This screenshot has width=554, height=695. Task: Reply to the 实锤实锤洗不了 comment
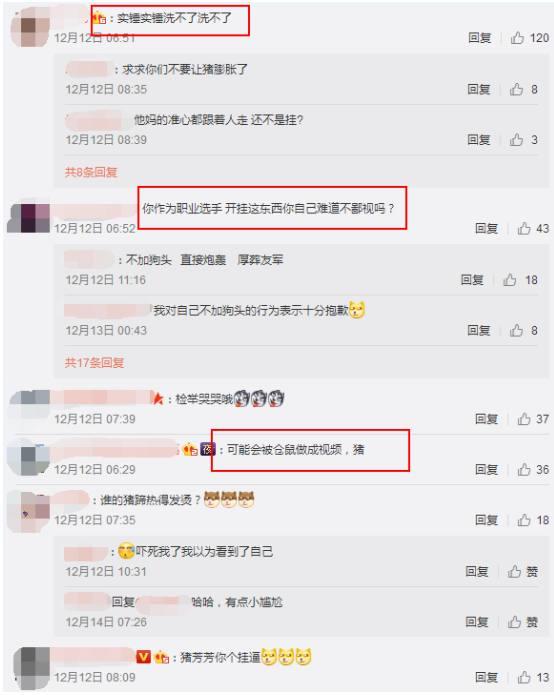(480, 38)
